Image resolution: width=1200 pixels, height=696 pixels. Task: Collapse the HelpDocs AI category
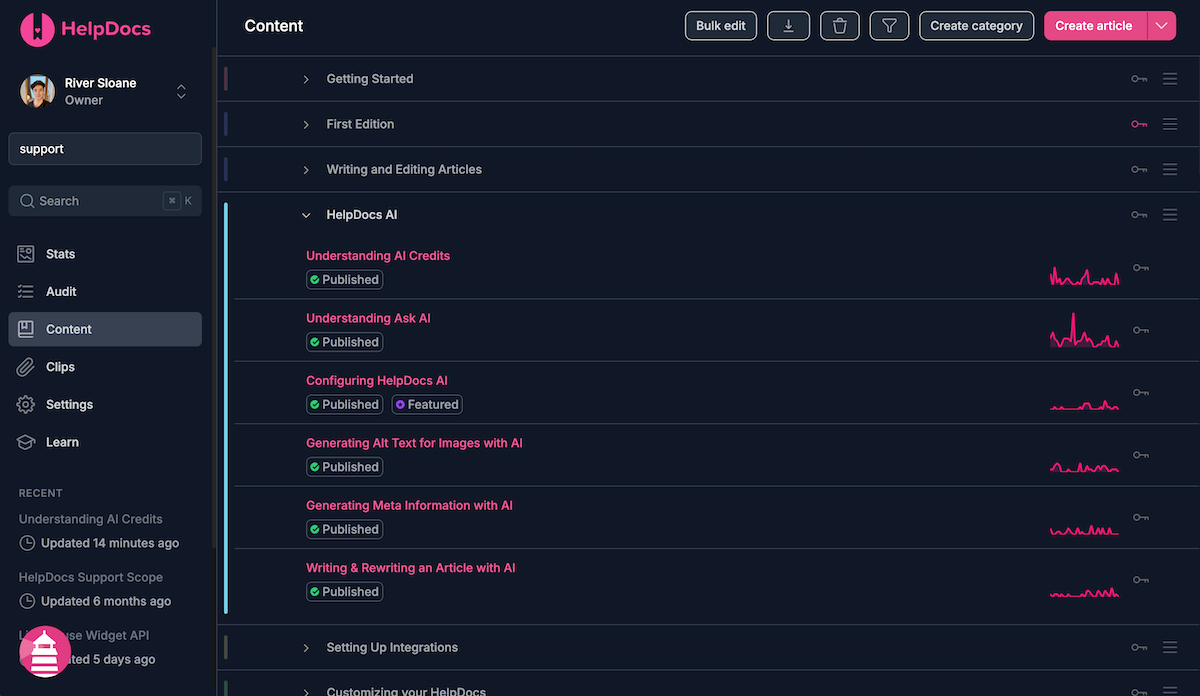306,215
